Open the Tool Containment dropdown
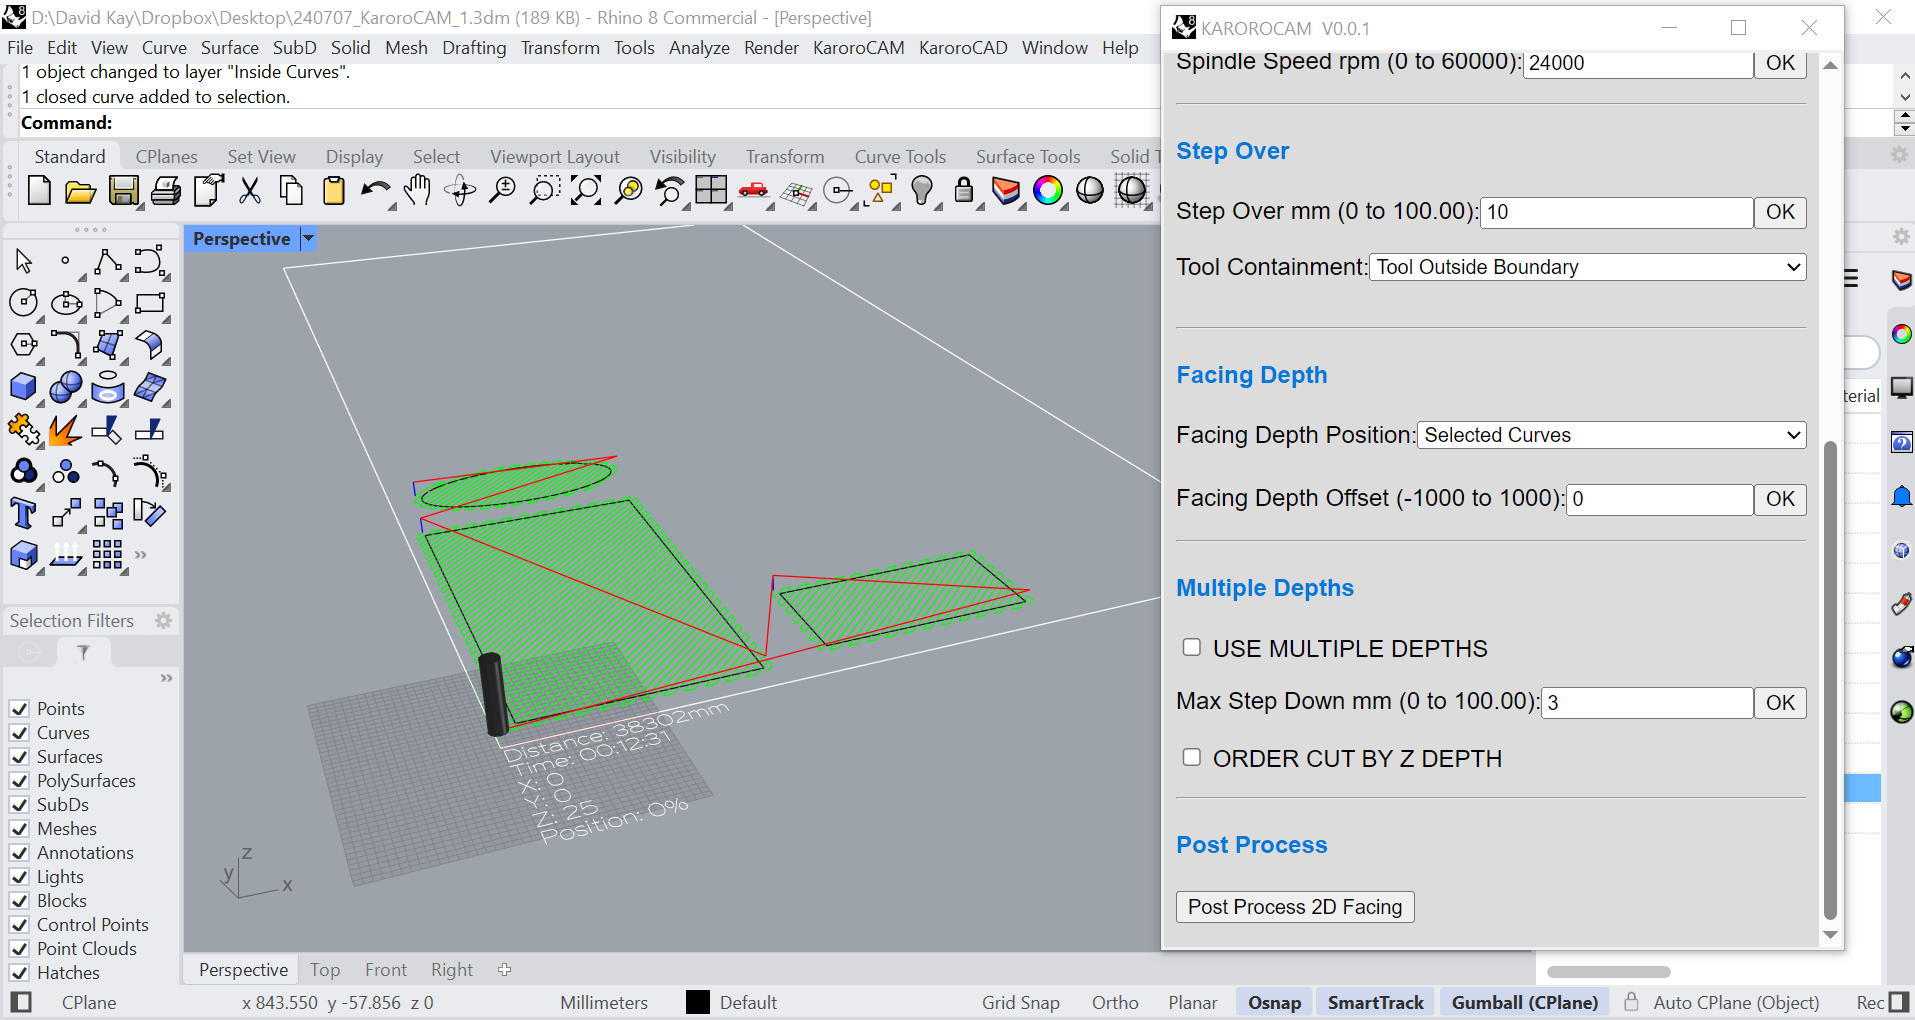Image resolution: width=1915 pixels, height=1020 pixels. (1588, 267)
